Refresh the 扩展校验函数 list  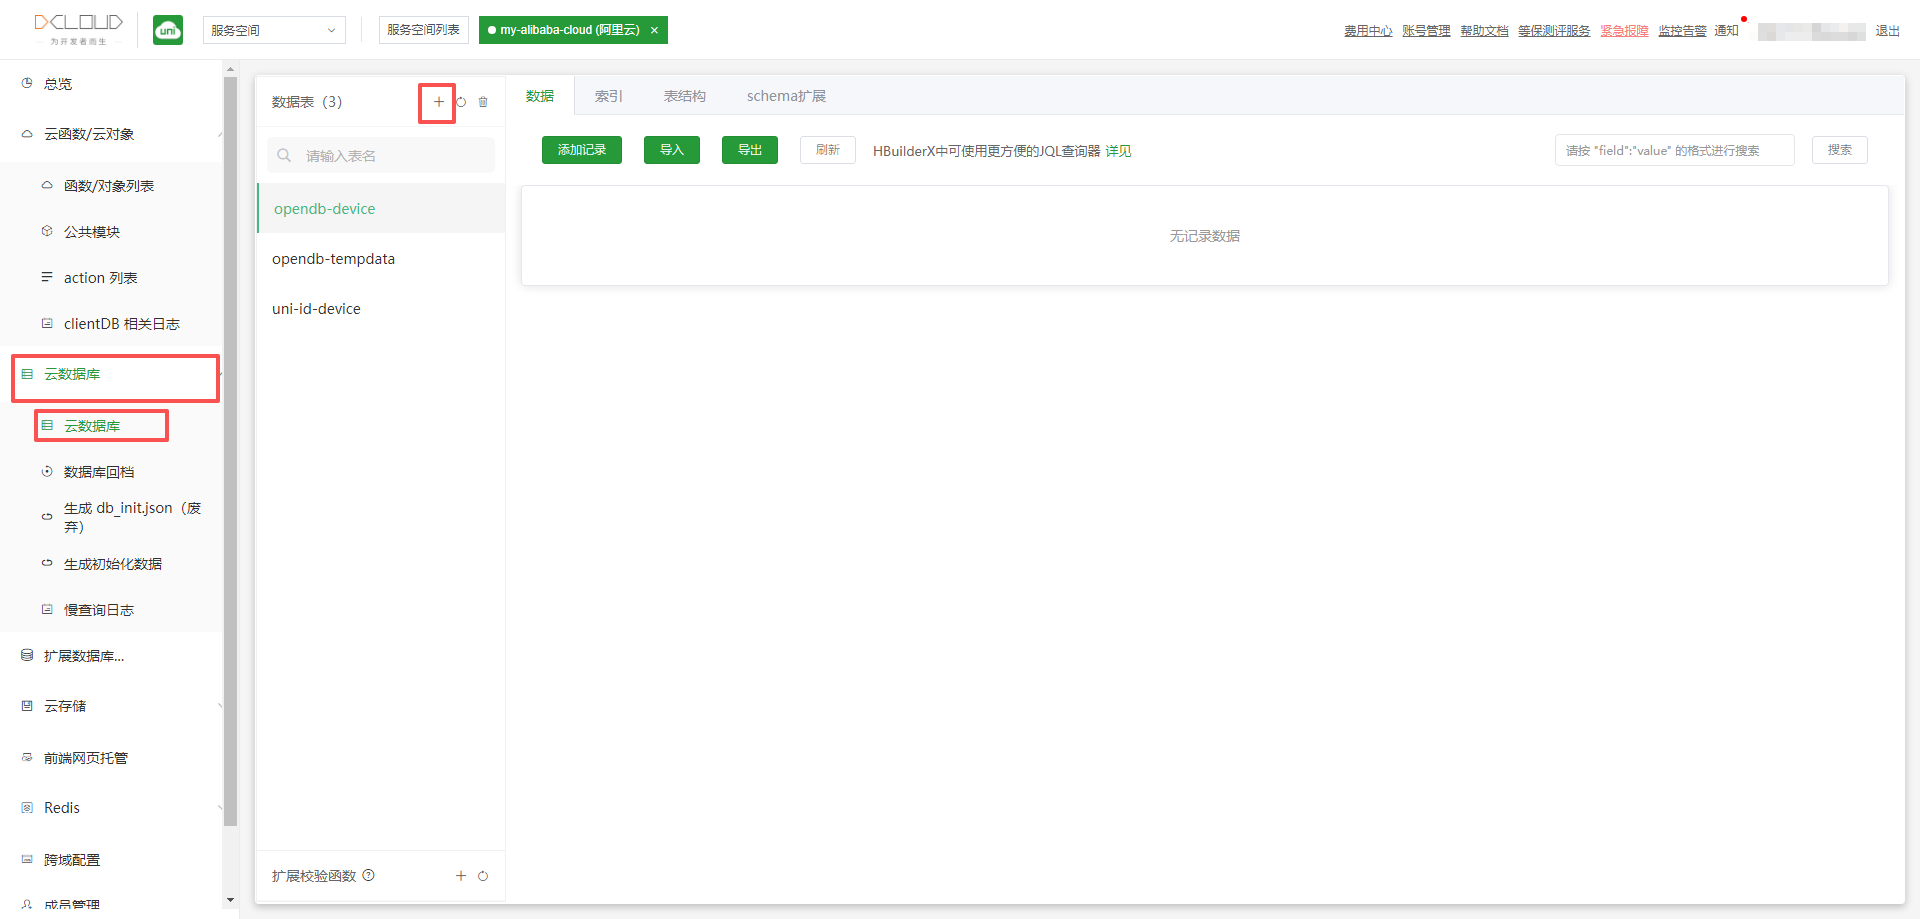tap(483, 876)
